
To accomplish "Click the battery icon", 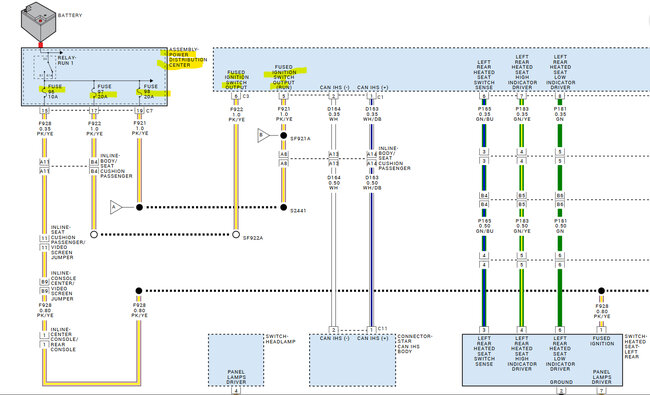I will (x=38, y=22).
